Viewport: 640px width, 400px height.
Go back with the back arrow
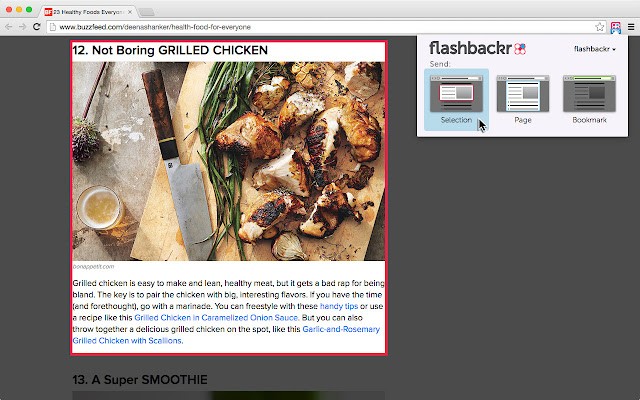point(9,27)
